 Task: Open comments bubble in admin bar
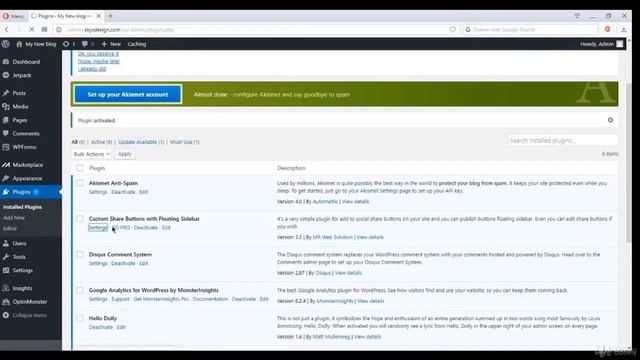coord(88,44)
